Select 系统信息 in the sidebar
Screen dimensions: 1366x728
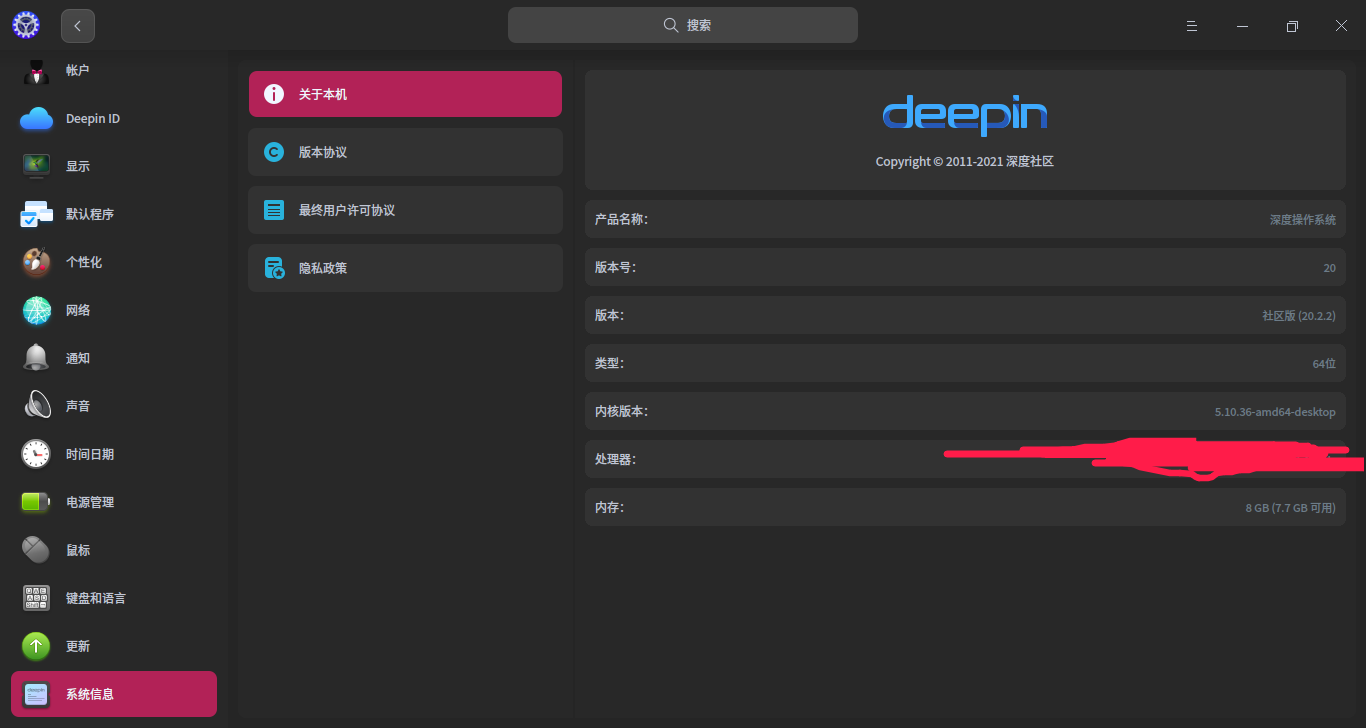click(114, 694)
